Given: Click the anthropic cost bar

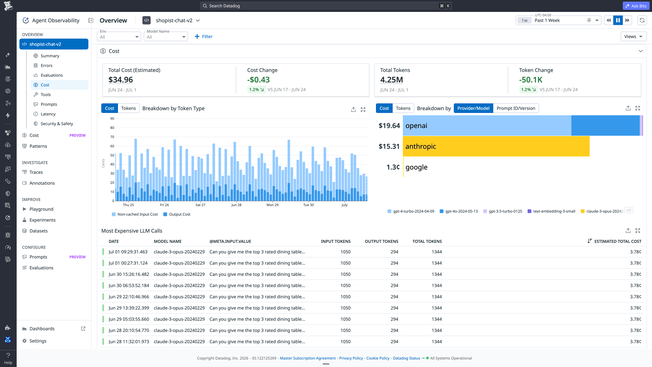Looking at the screenshot, I should click(x=496, y=146).
